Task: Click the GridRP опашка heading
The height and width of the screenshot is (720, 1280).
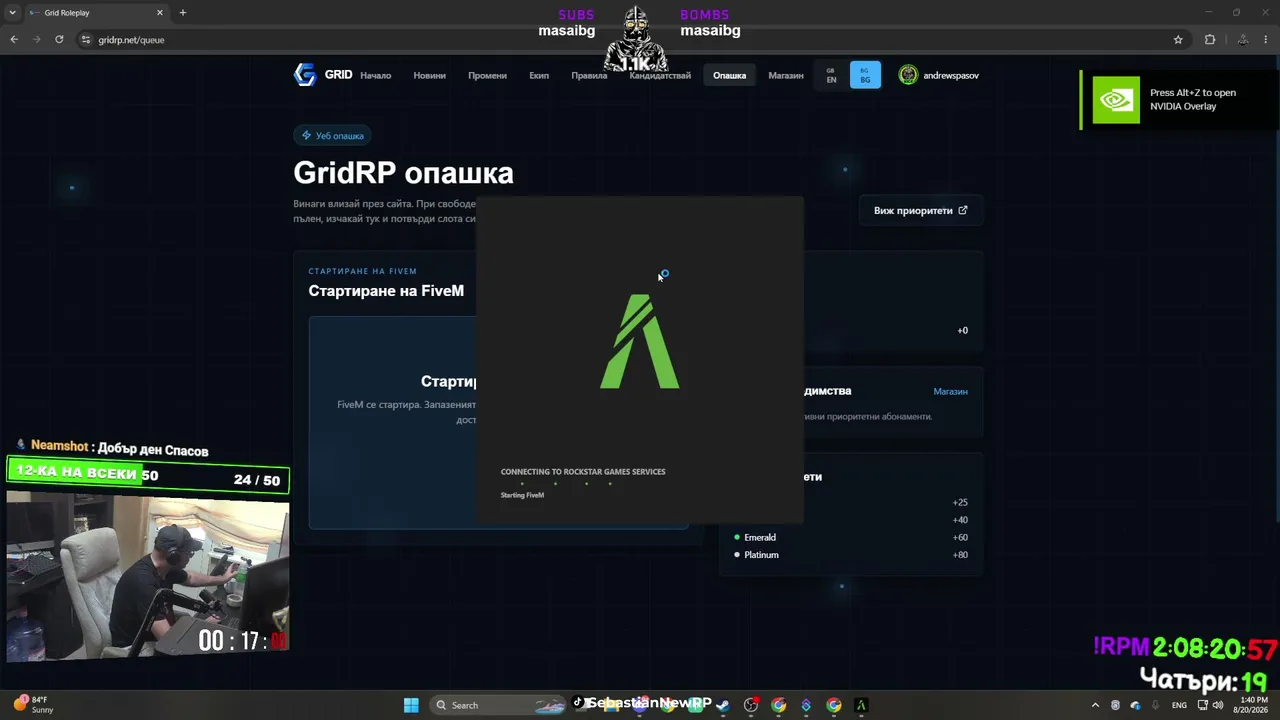Action: [403, 173]
